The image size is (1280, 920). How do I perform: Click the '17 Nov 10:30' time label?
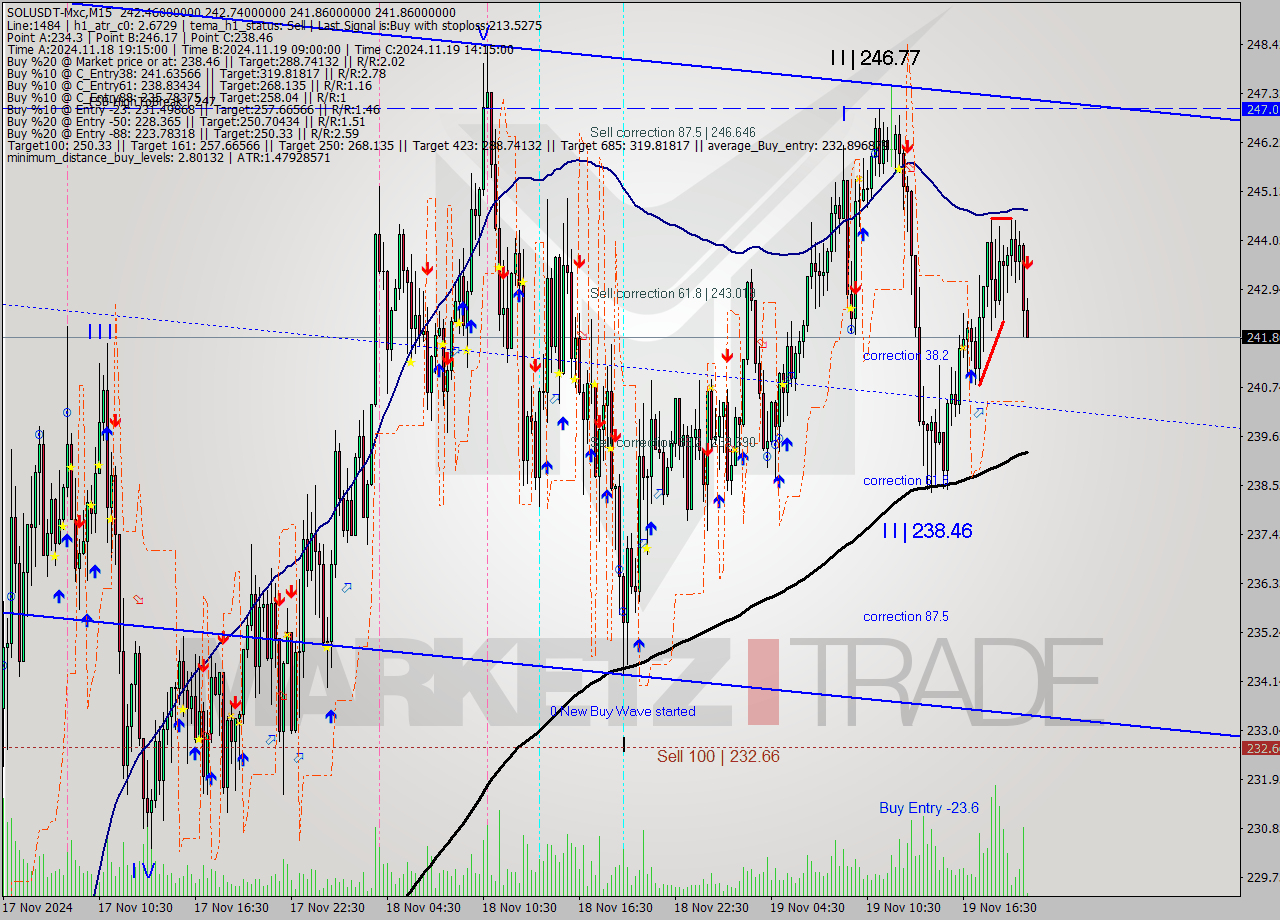coord(135,907)
